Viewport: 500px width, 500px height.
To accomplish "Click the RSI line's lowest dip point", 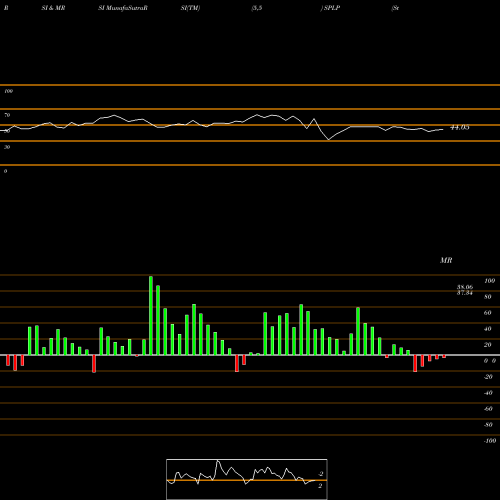I will click(x=329, y=140).
